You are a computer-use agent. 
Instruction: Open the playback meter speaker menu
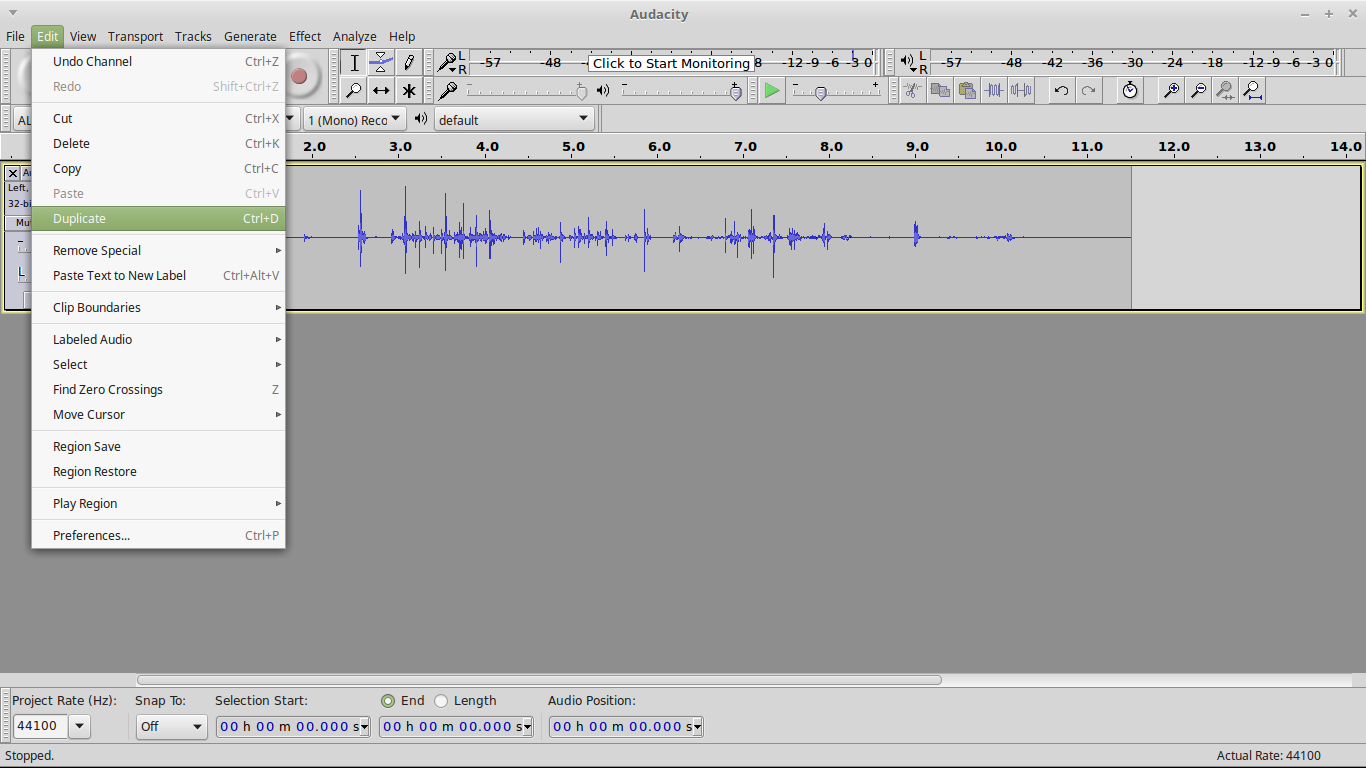908,63
